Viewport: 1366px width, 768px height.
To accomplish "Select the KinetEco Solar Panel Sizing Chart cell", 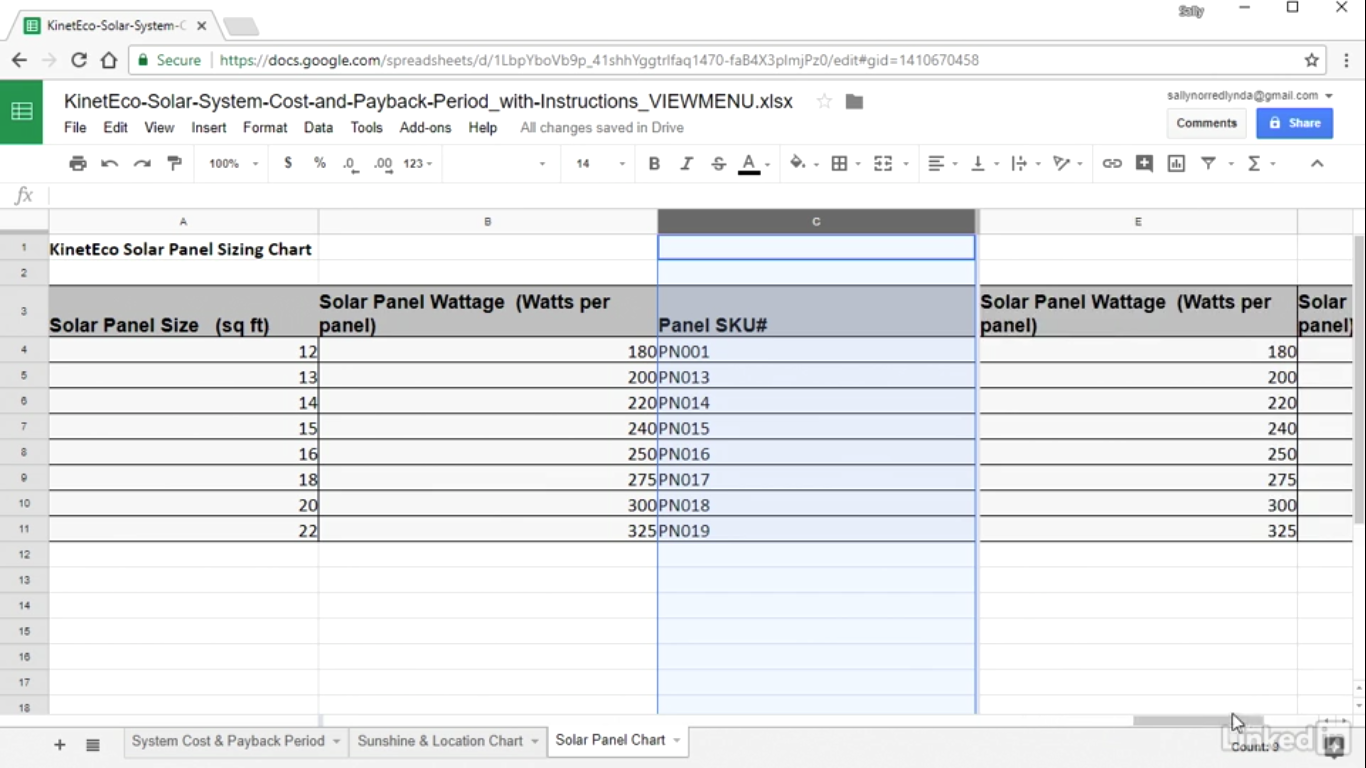I will (183, 248).
